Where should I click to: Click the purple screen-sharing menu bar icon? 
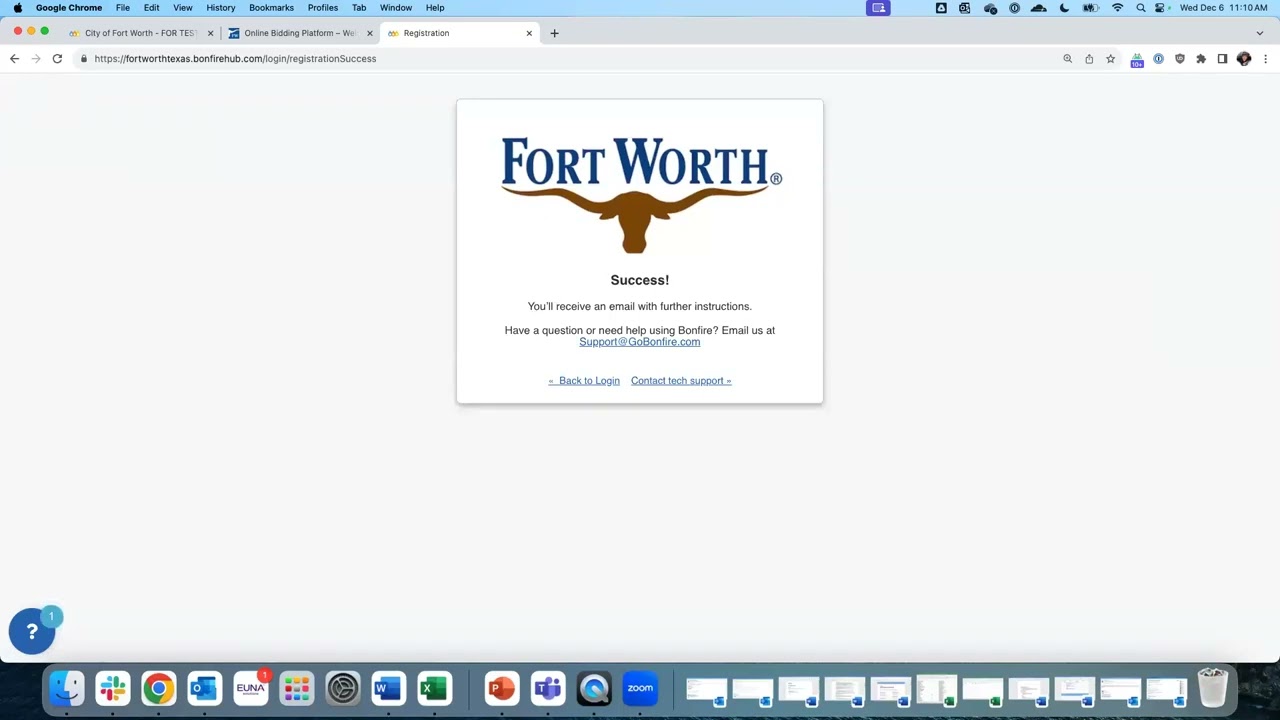878,8
